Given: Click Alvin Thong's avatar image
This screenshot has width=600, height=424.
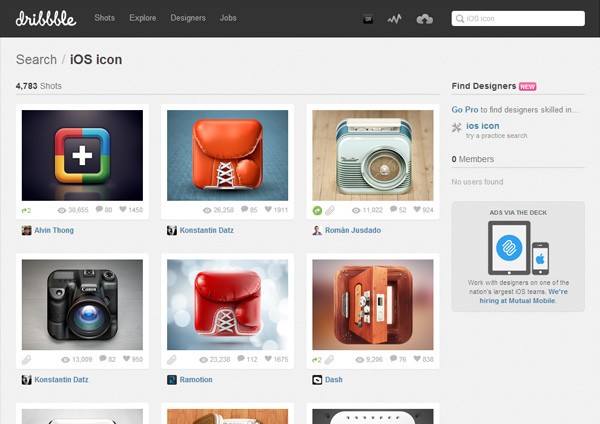Looking at the screenshot, I should click(26, 230).
